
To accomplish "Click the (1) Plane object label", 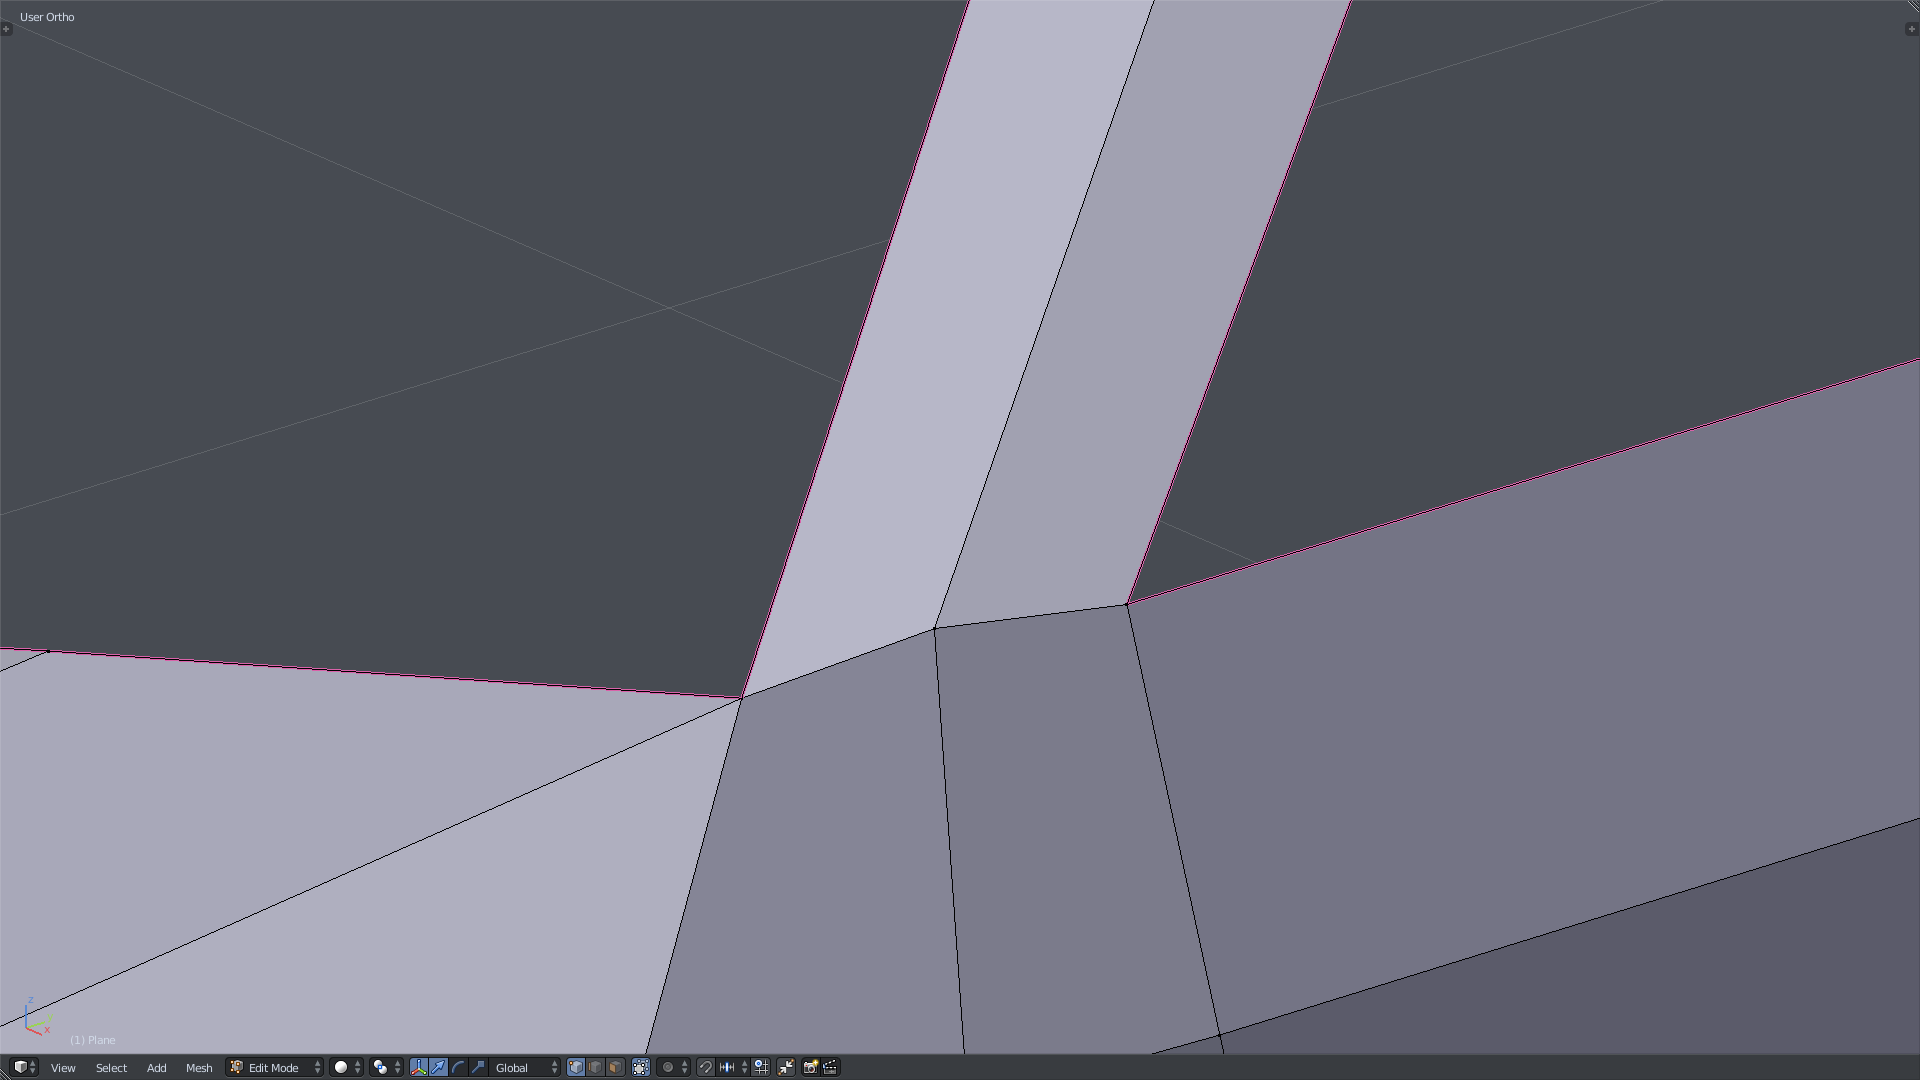I will click(x=93, y=1040).
